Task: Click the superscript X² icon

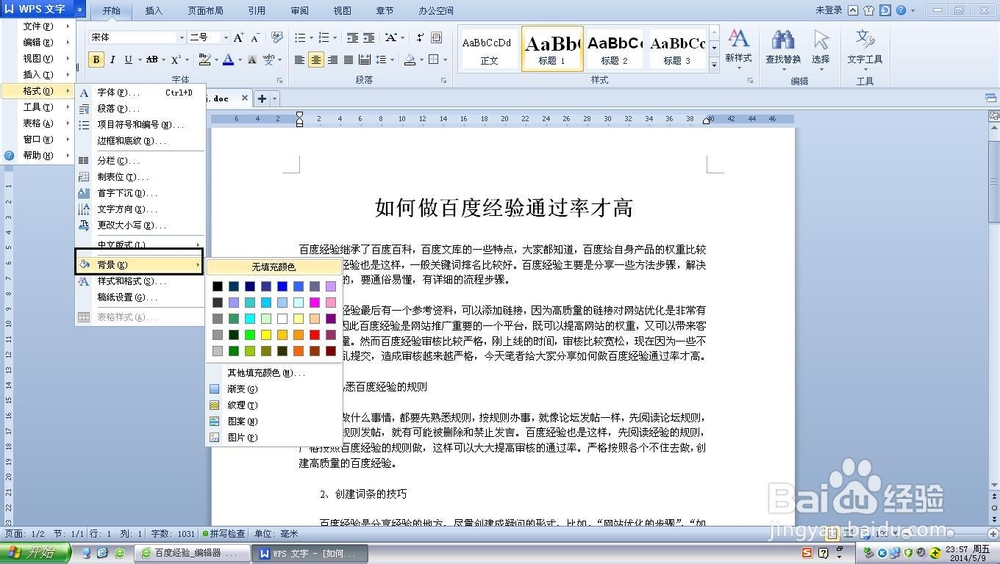Action: 176,59
